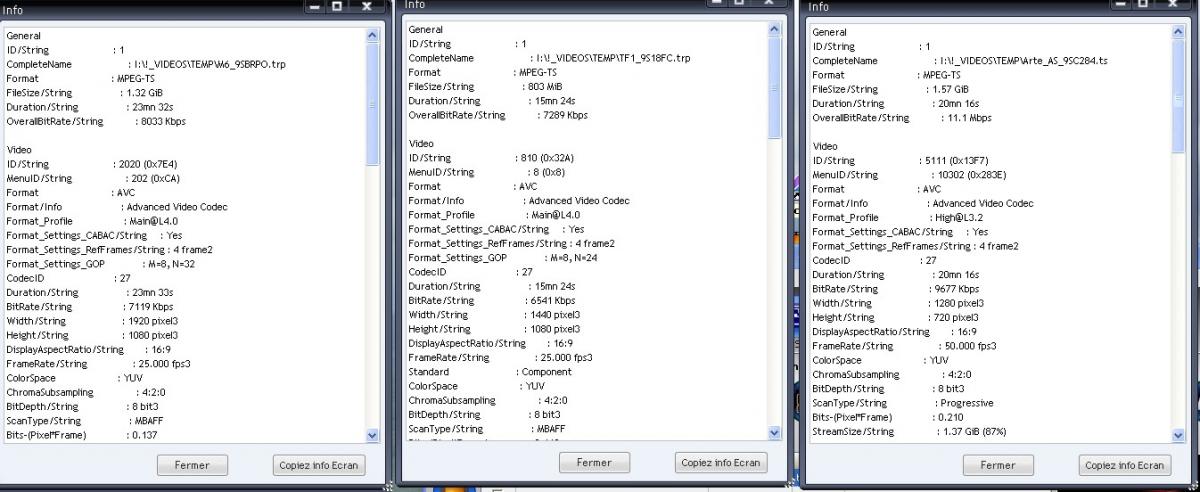
Task: Click Fermer in the W6_9SBRPO.trp Info window
Action: tap(192, 465)
